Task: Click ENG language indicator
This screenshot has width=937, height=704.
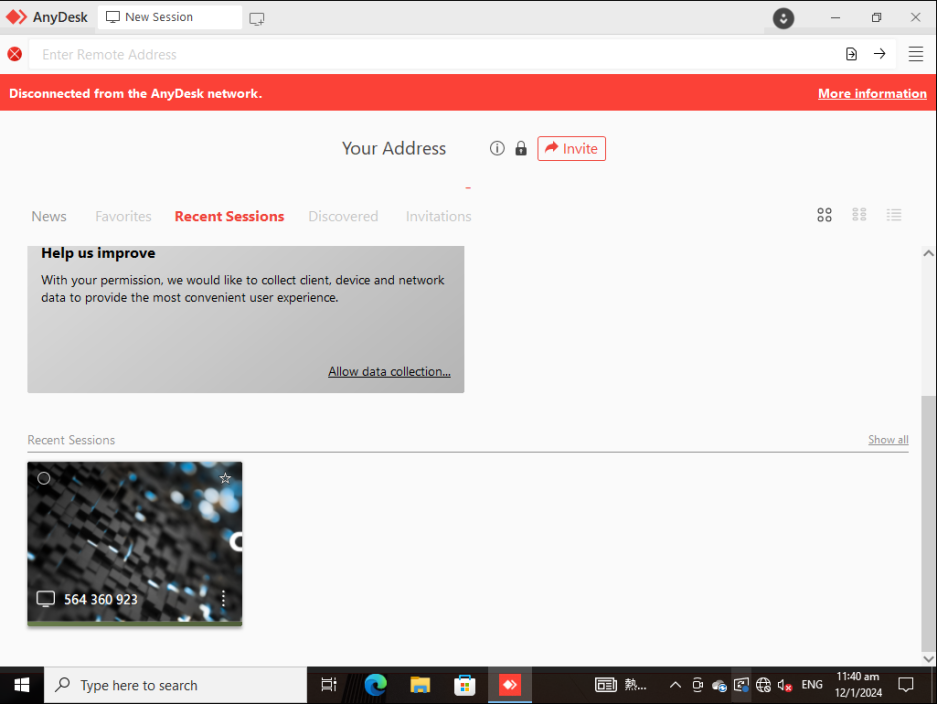Action: click(812, 685)
